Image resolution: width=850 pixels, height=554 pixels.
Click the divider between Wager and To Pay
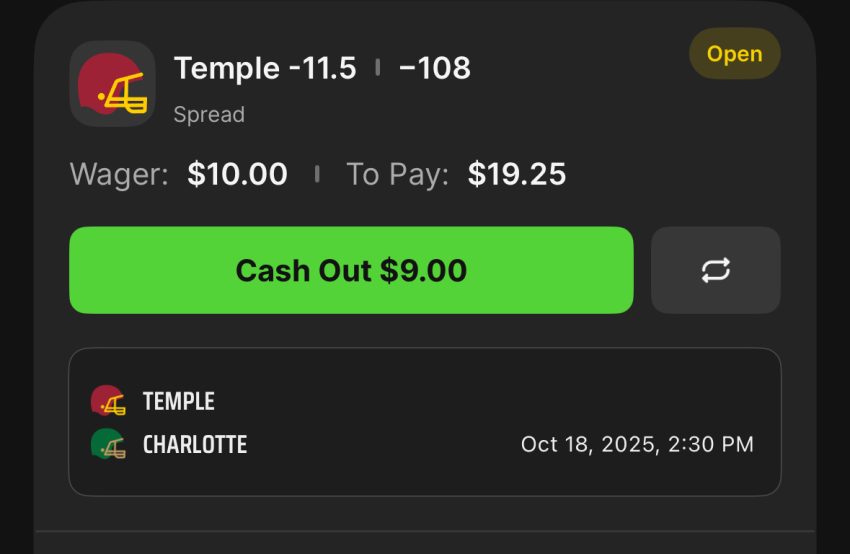pyautogui.click(x=317, y=175)
